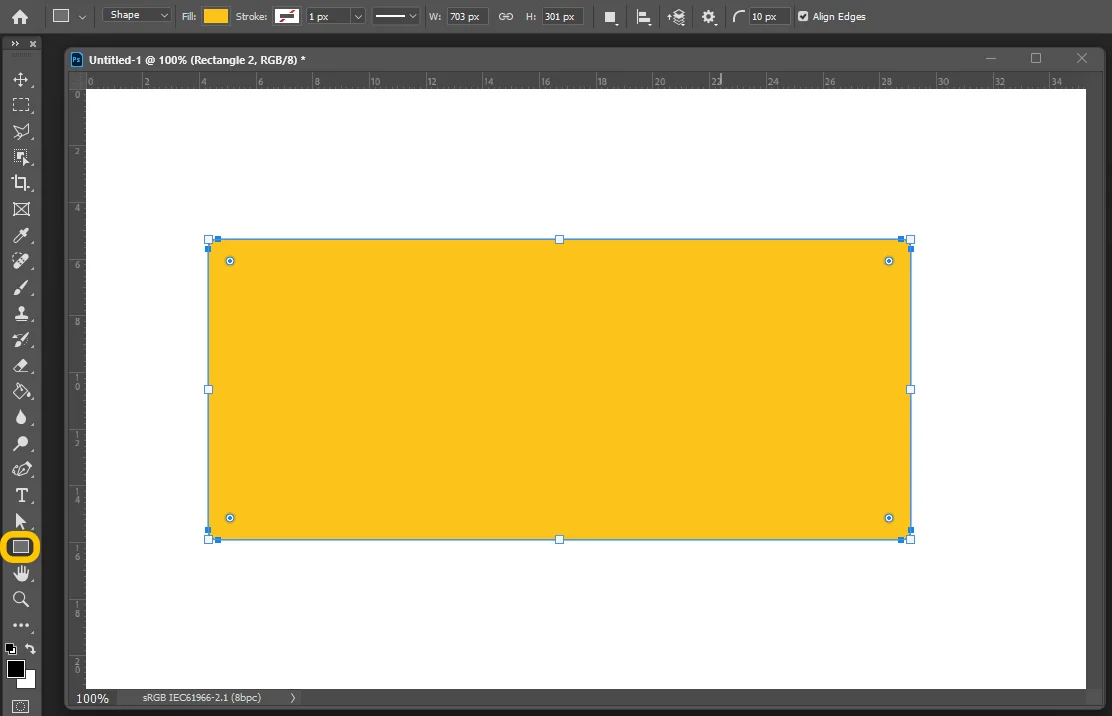1112x716 pixels.
Task: Select the Blur tool
Action: coord(21,418)
